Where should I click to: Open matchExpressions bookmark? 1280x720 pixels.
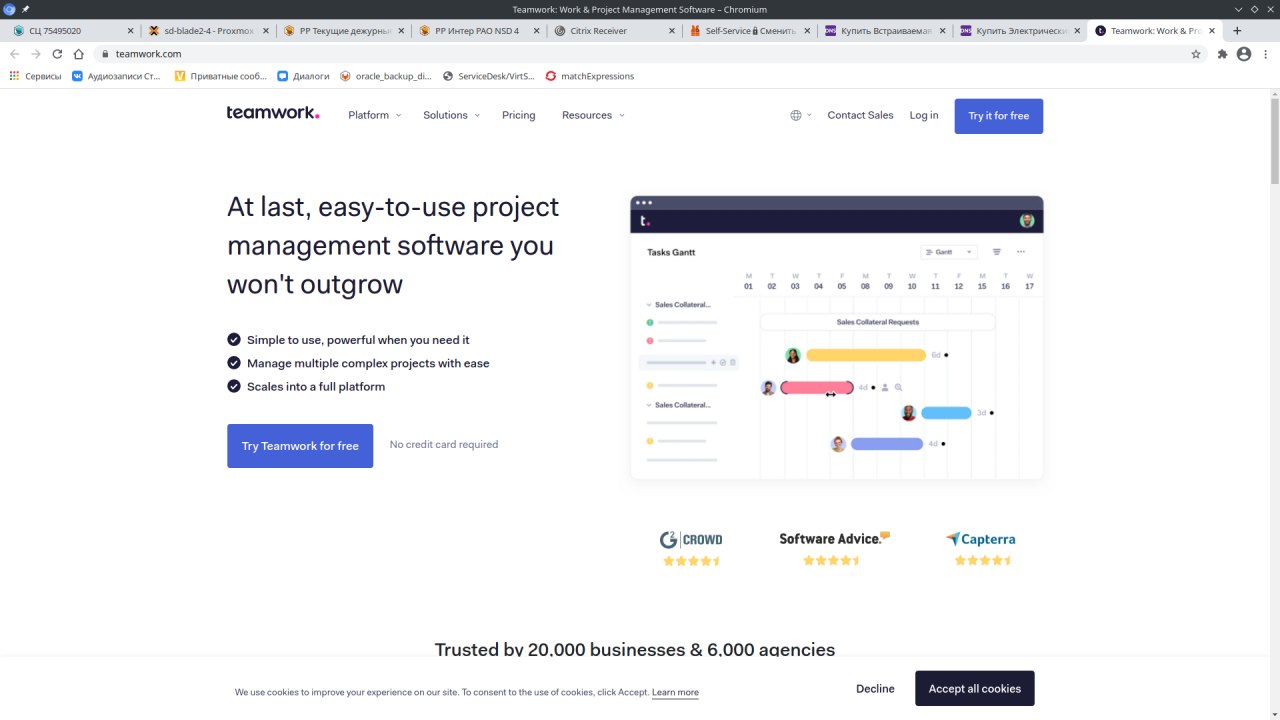[x=590, y=76]
